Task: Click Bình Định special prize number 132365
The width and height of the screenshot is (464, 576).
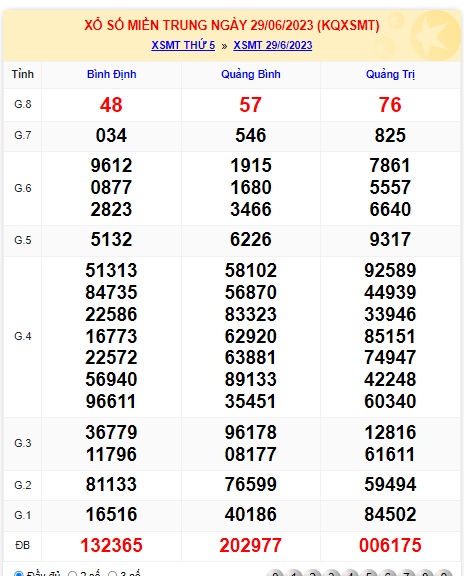Action: click(111, 545)
